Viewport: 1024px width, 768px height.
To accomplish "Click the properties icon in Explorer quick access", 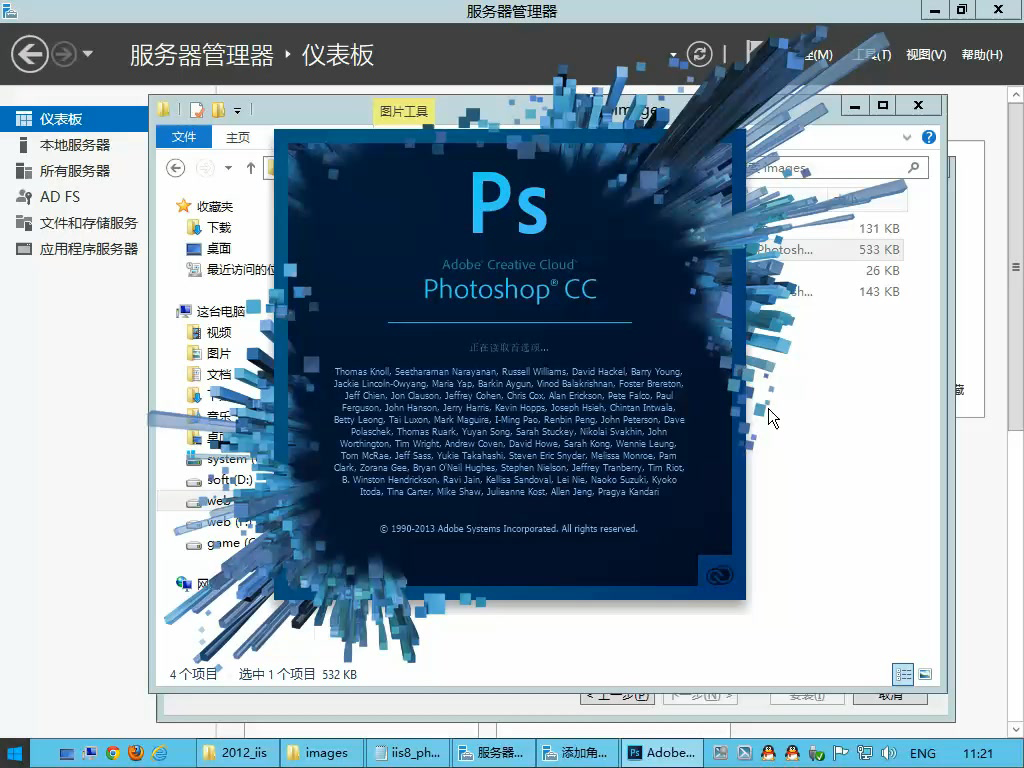I will [197, 110].
